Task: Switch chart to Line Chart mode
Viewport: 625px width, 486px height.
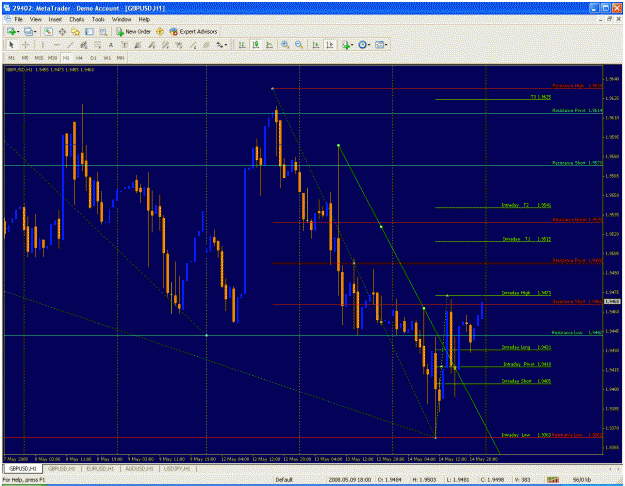Action: click(x=269, y=45)
